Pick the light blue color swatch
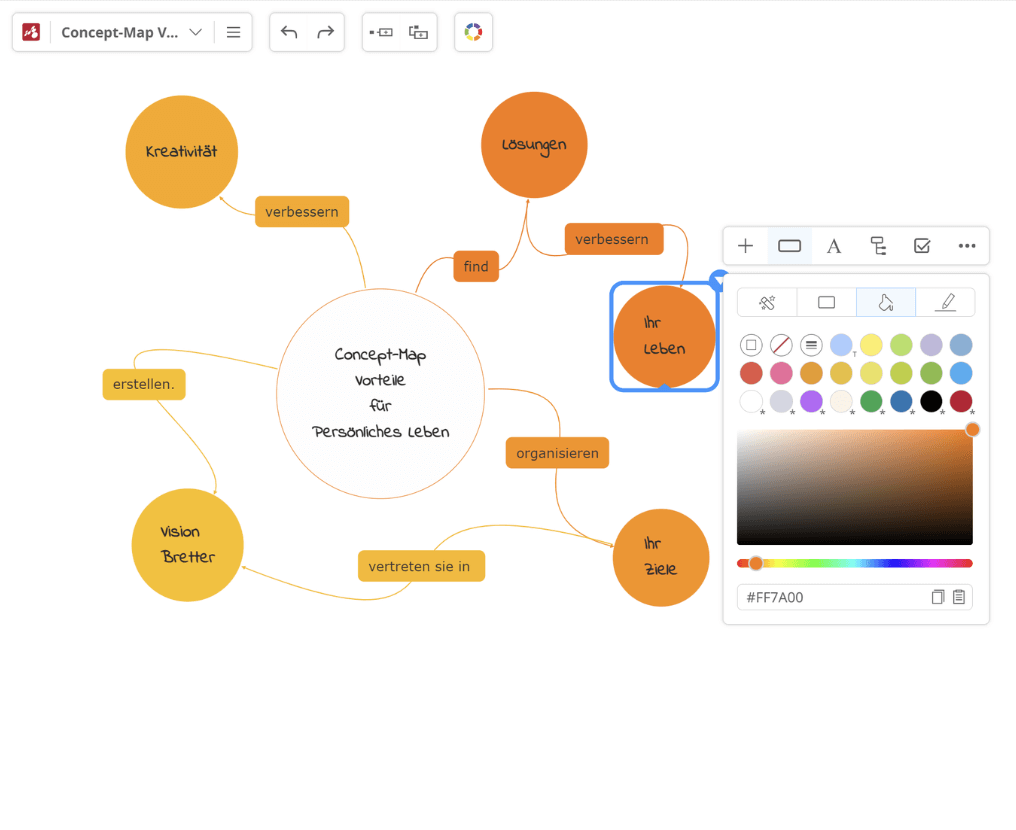The image size is (1016, 830). (841, 345)
